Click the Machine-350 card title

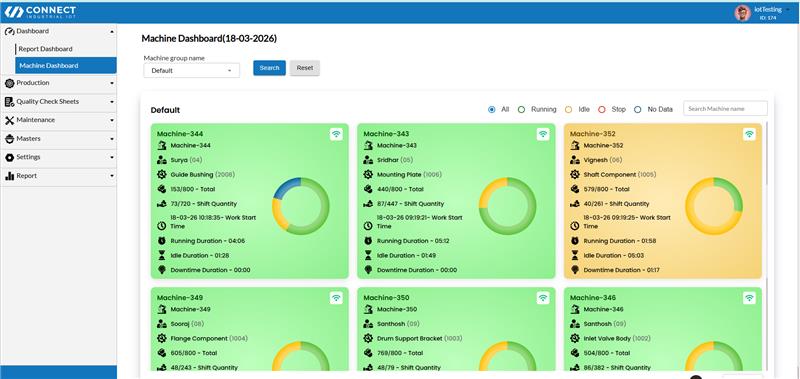386,298
